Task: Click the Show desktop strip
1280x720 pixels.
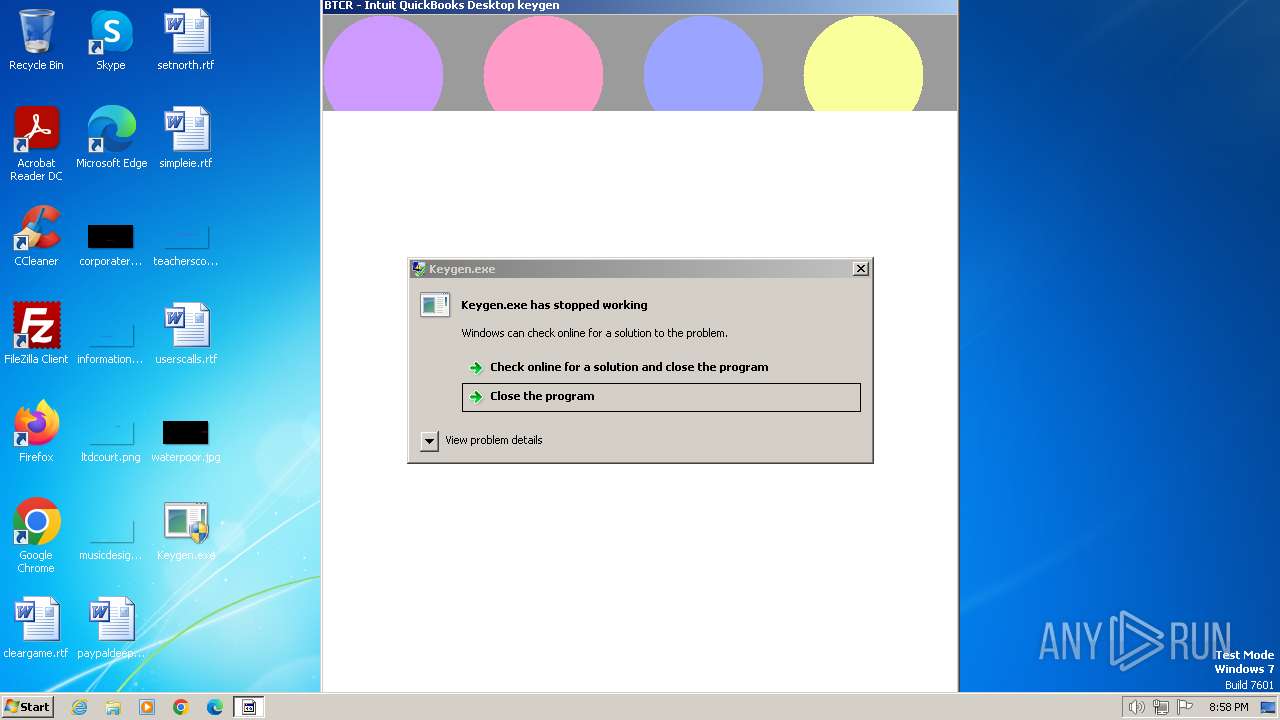Action: (x=1269, y=707)
